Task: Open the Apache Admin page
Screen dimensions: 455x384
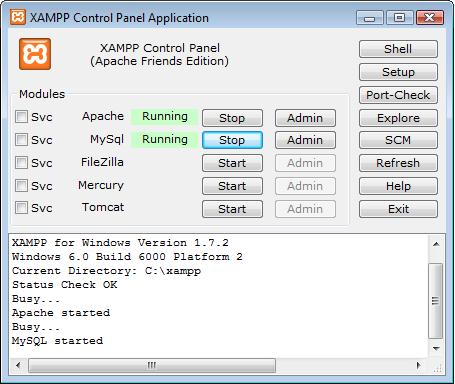Action: pyautogui.click(x=305, y=118)
